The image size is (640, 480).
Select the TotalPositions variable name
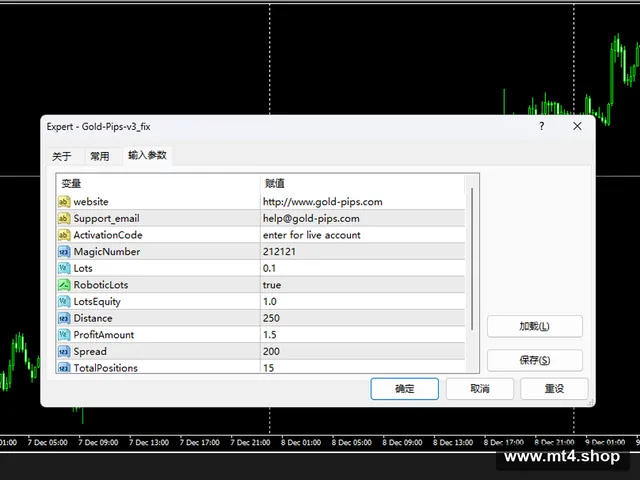[x=105, y=368]
